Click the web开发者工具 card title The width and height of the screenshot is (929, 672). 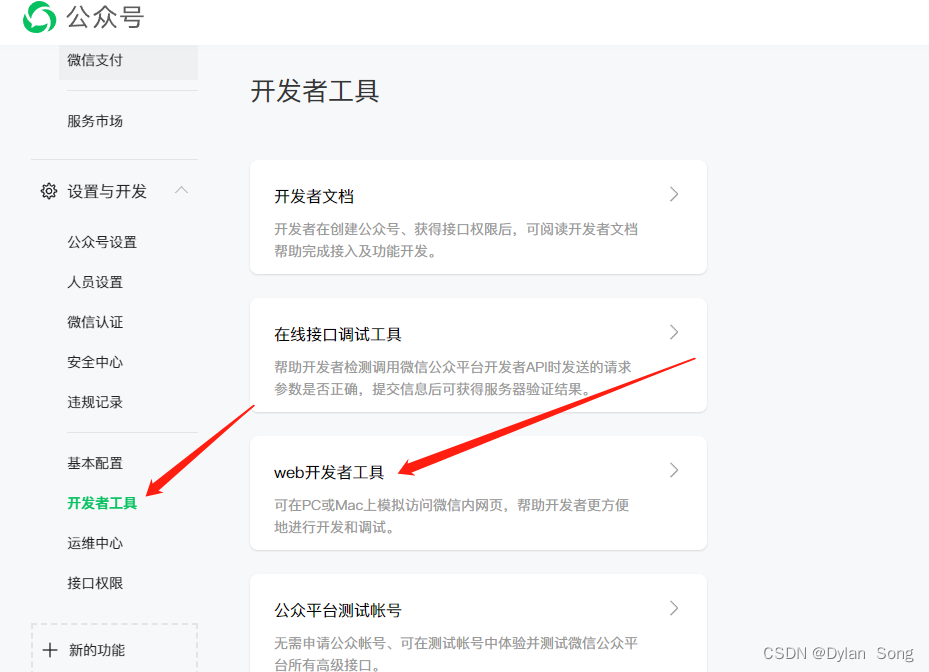(329, 472)
